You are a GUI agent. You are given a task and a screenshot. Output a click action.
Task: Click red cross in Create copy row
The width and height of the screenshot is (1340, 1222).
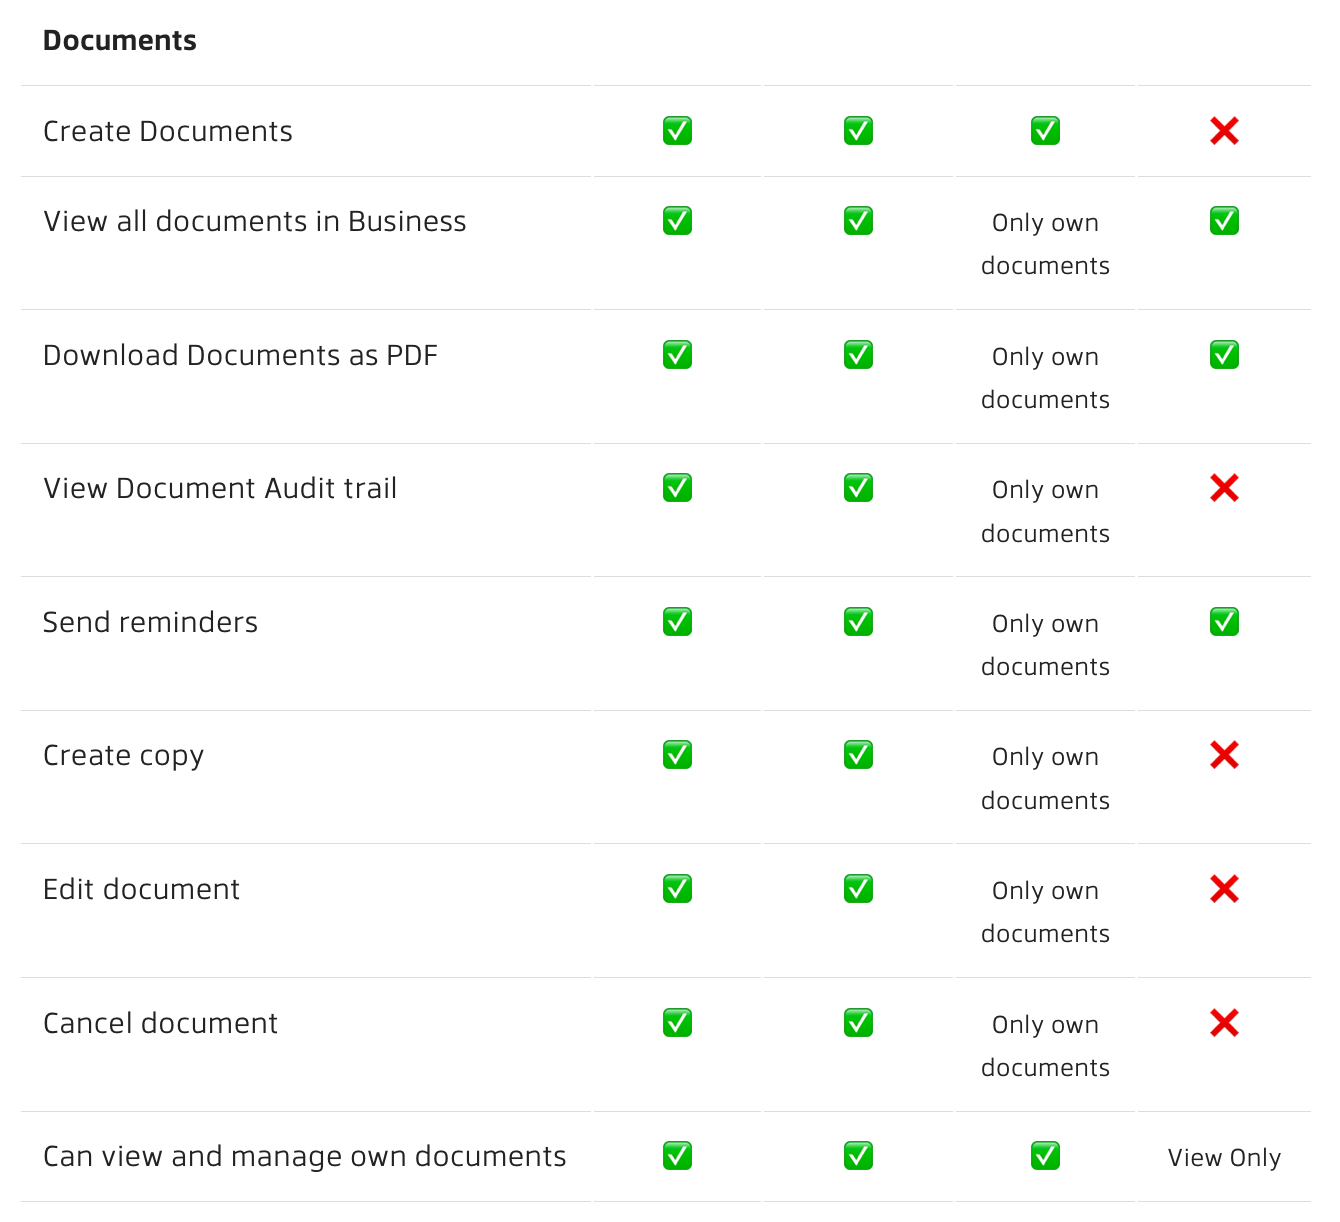[x=1224, y=755]
